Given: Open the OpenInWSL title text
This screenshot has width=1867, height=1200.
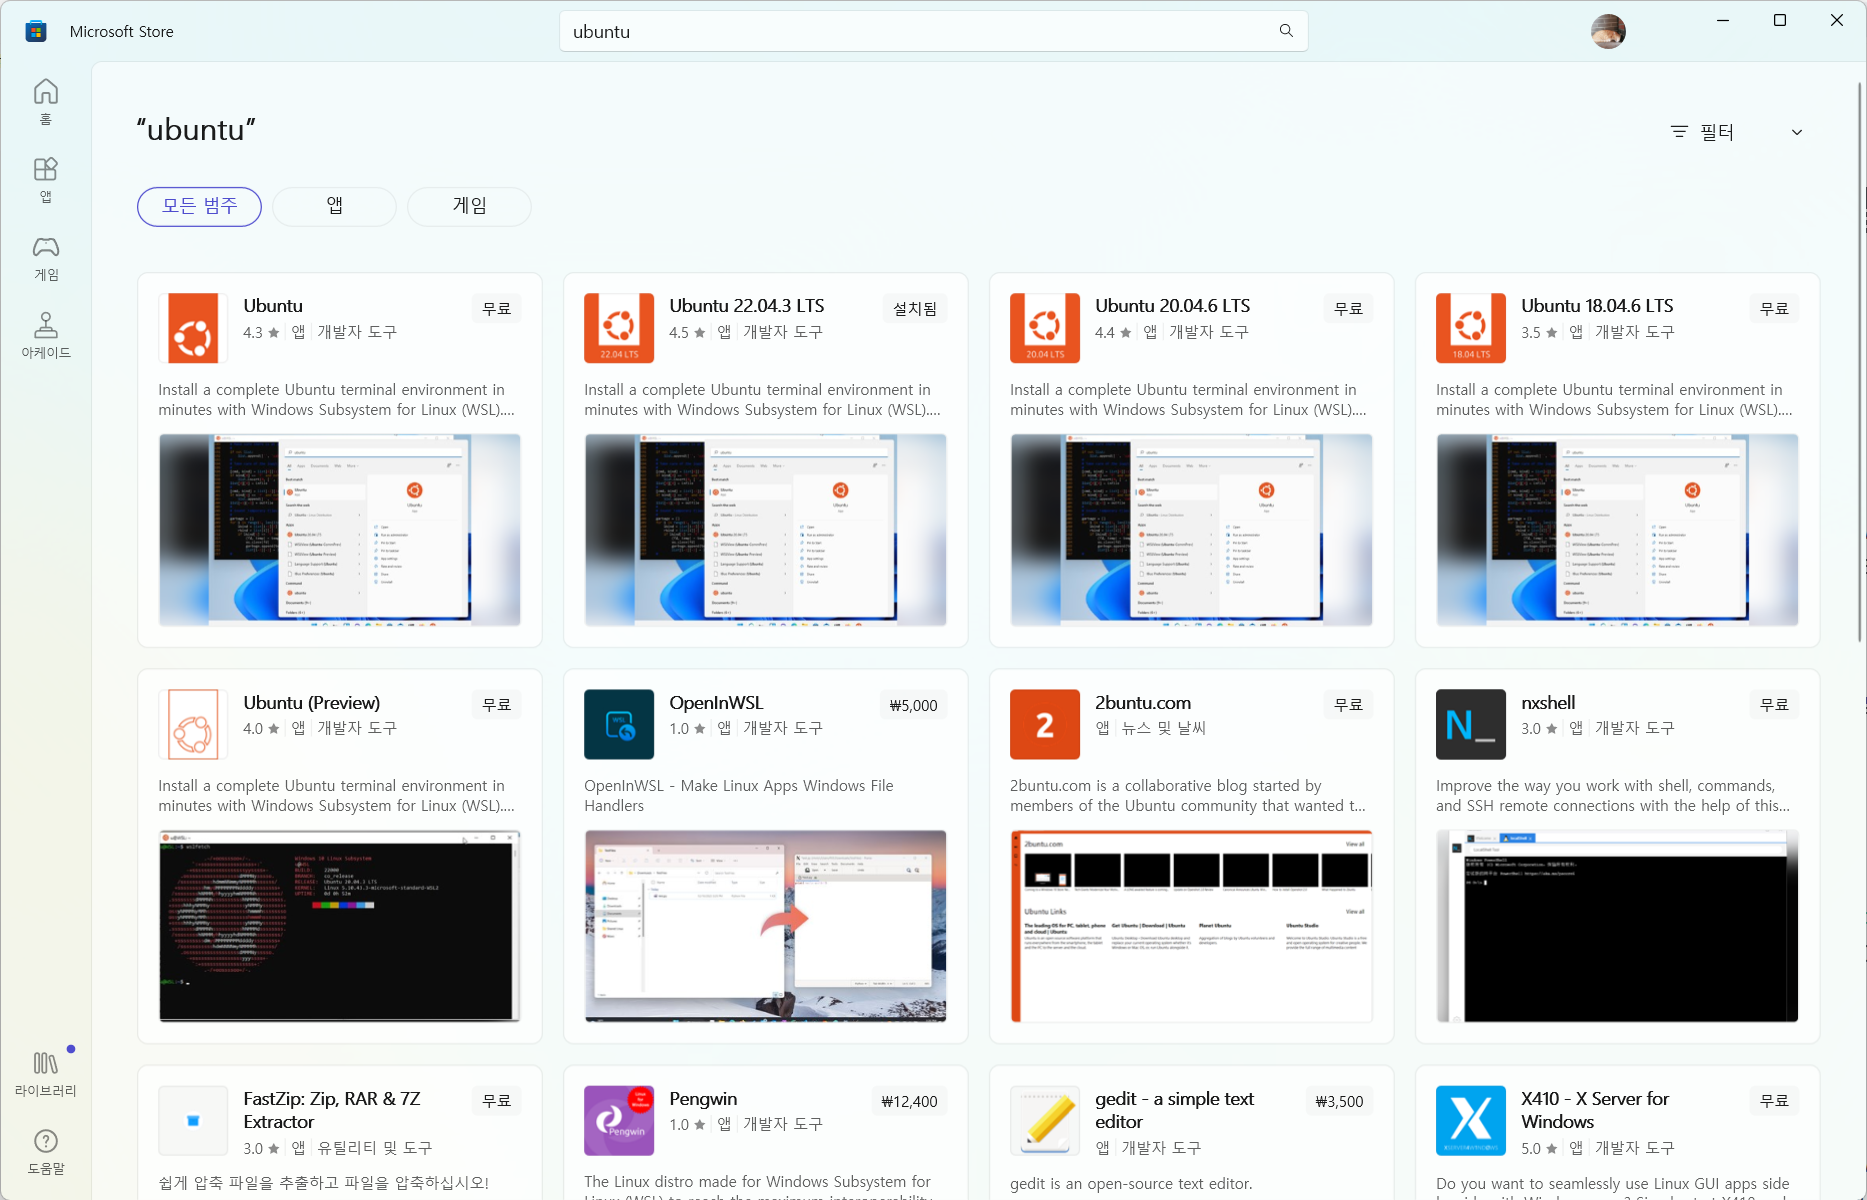Looking at the screenshot, I should point(716,703).
